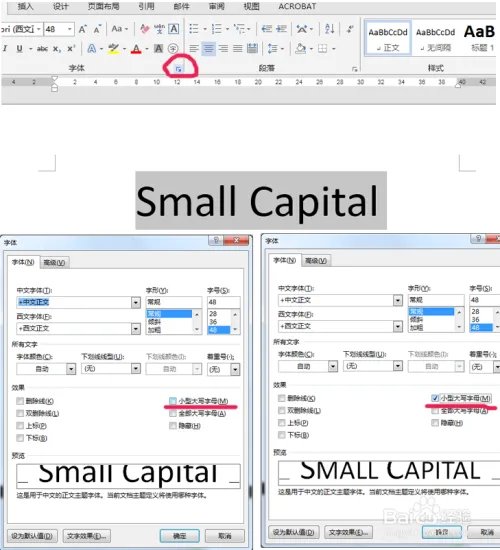Expand 西文字体 dropdown in the left Font dialog

[x=136, y=328]
